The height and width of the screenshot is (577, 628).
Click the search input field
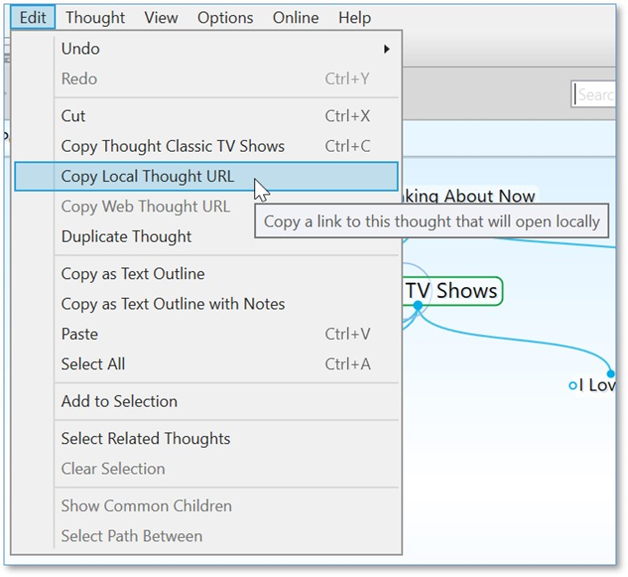click(596, 95)
